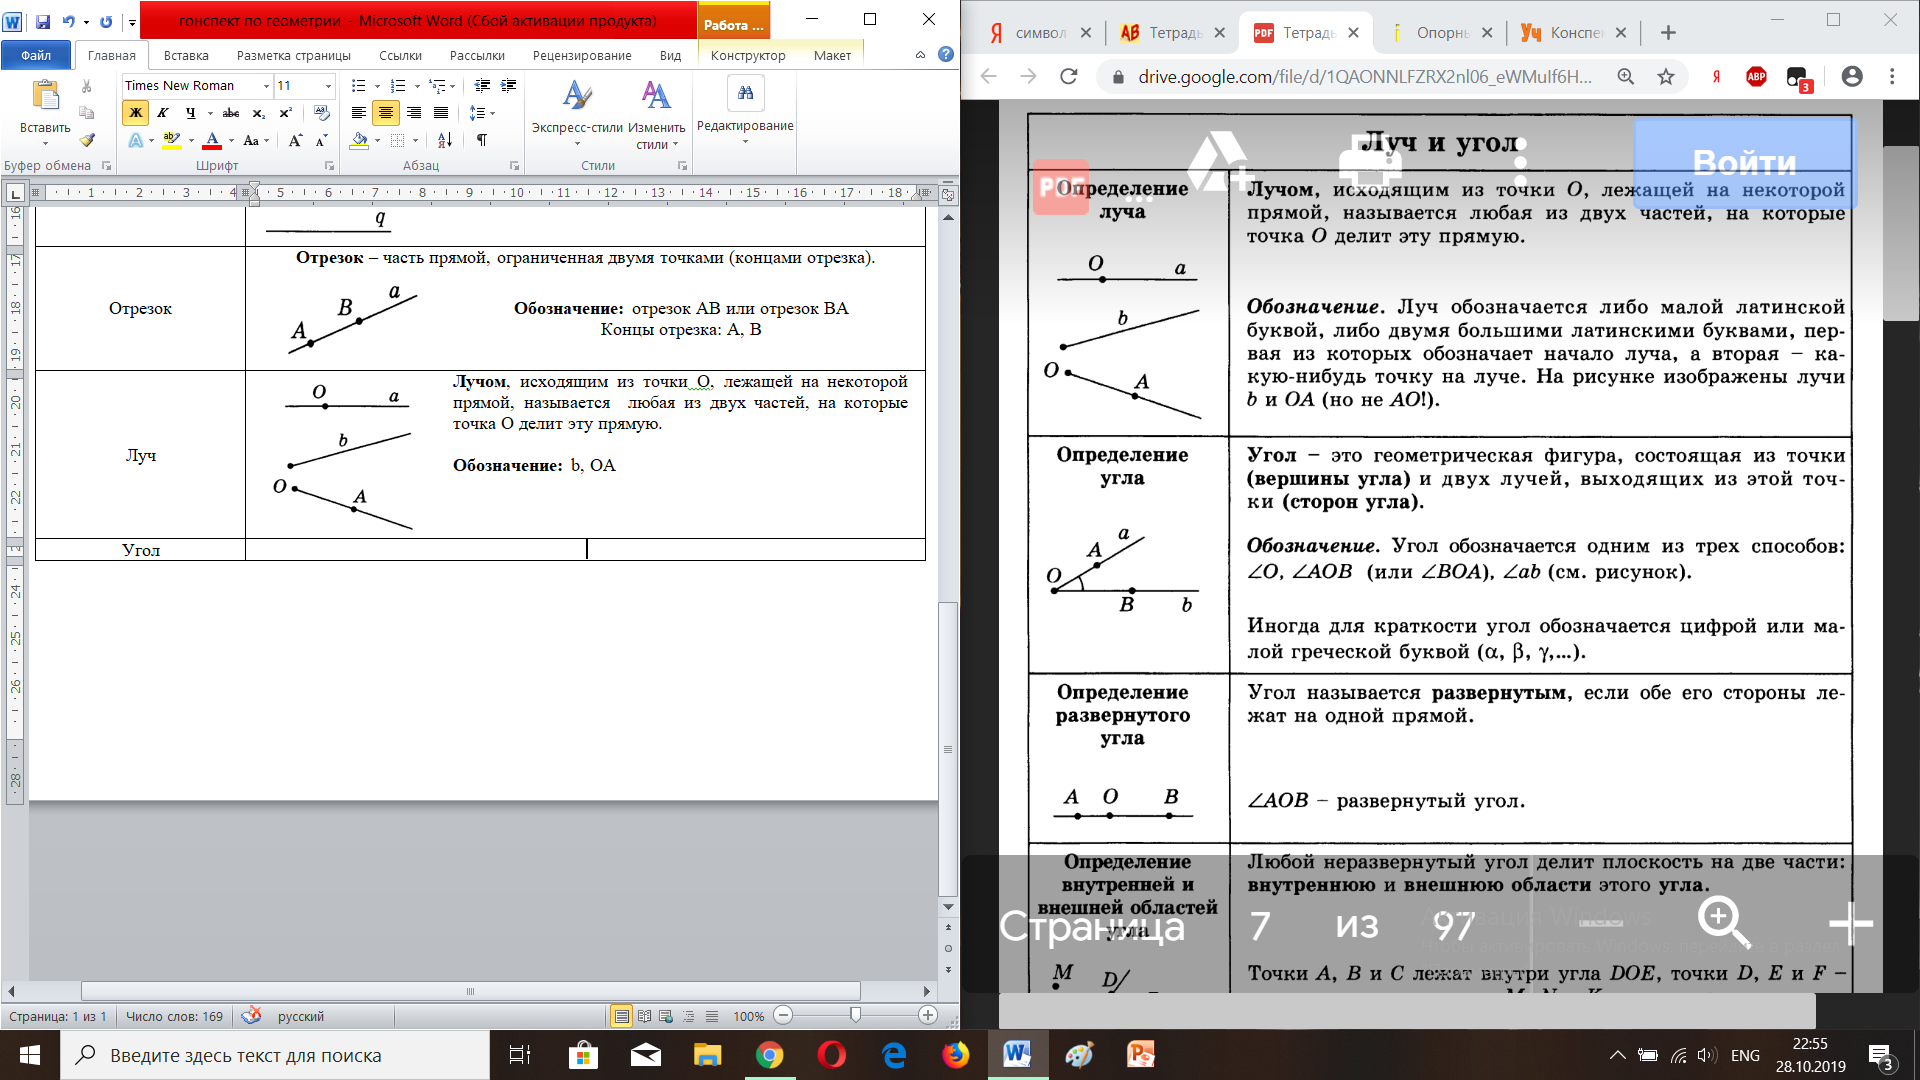Screen dimensions: 1920x1080
Task: Switch to the Вставка ribbon tab
Action: [x=186, y=55]
